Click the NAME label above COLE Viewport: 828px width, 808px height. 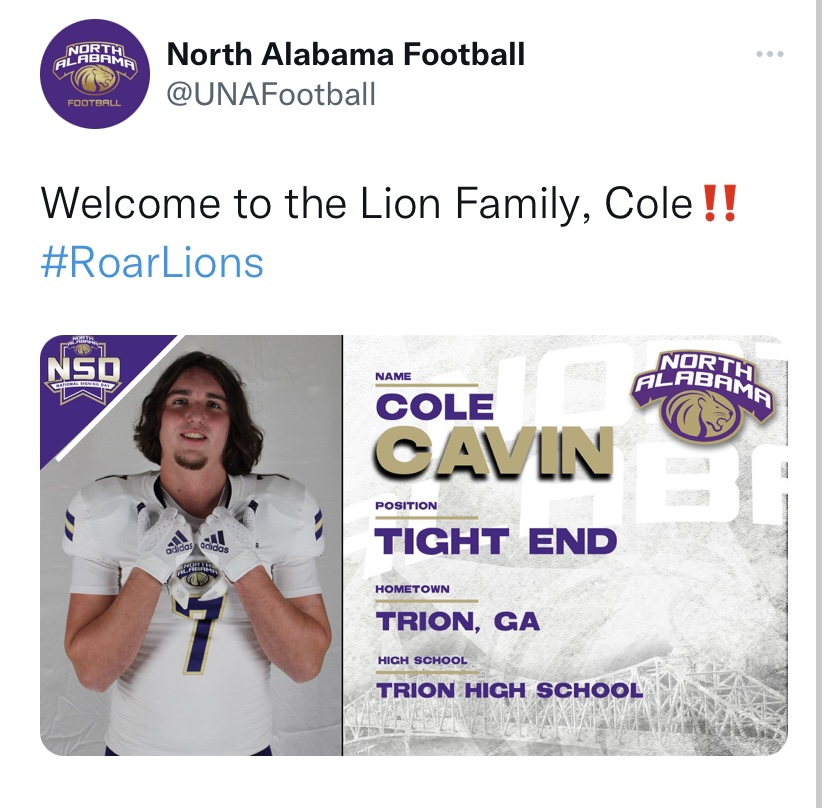pos(393,377)
